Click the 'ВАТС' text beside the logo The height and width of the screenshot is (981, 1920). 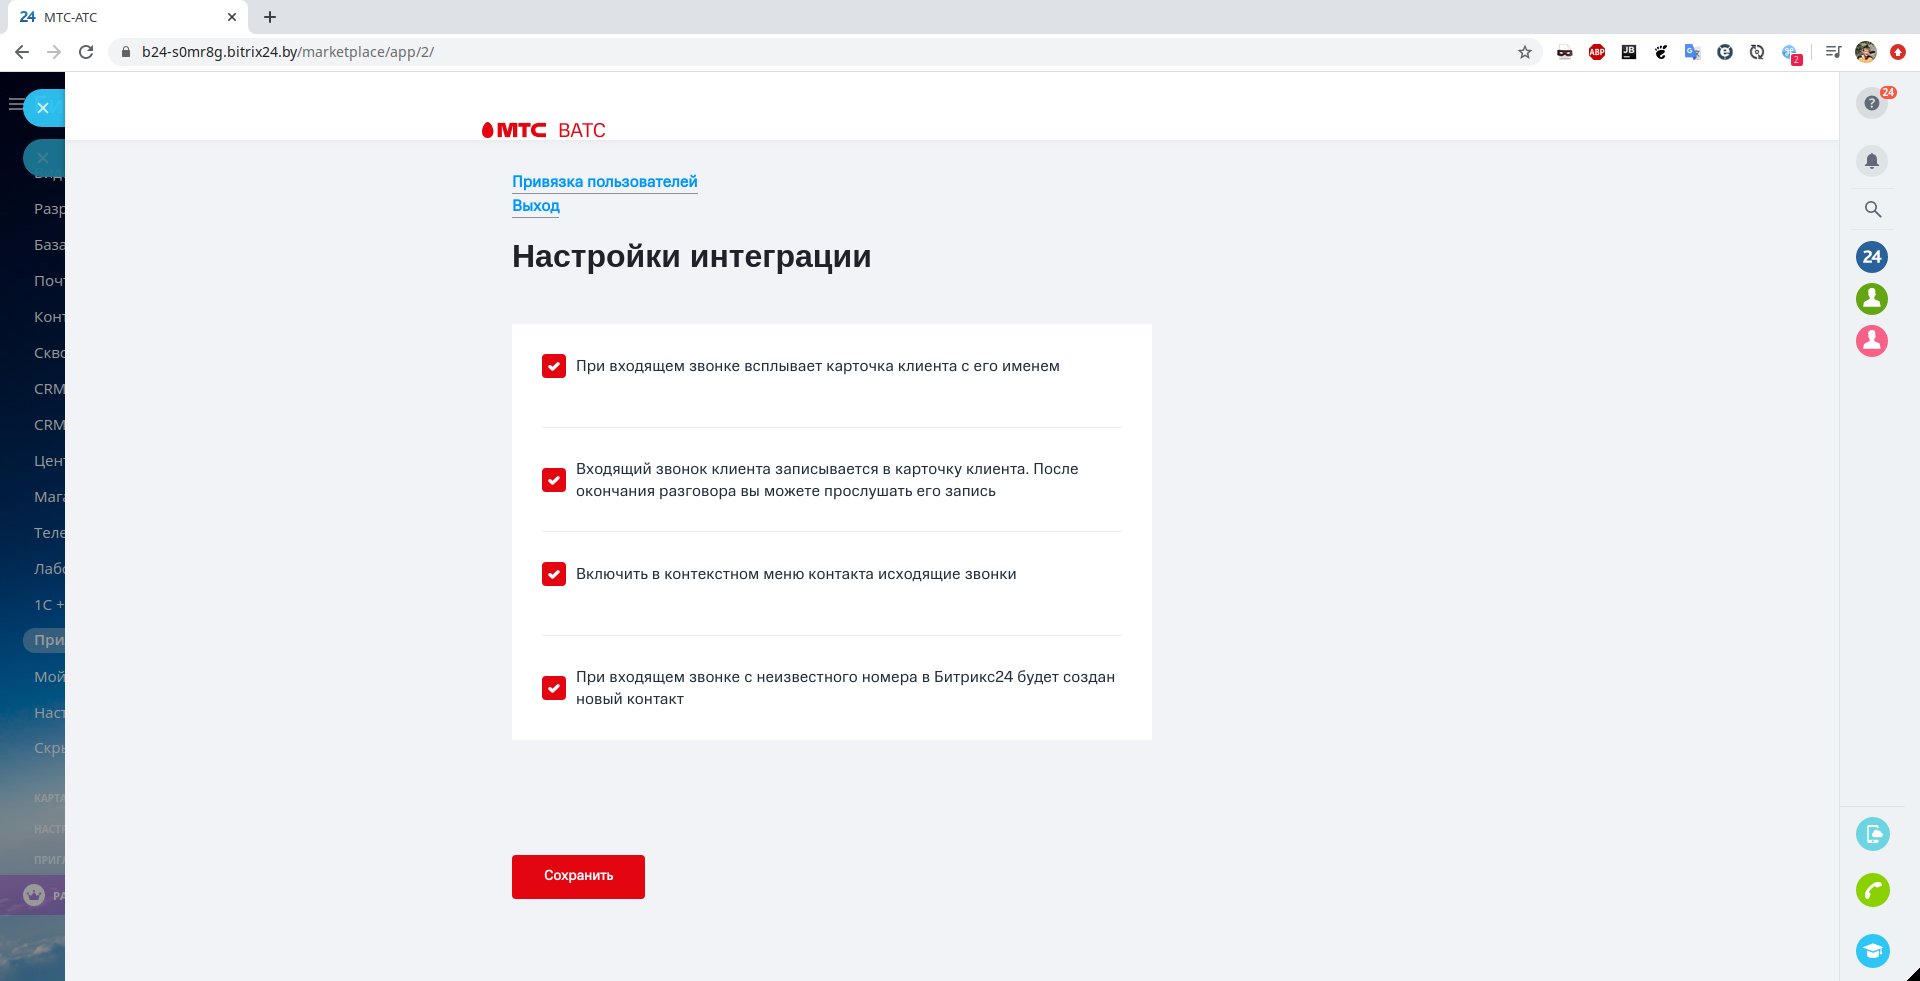pyautogui.click(x=582, y=131)
